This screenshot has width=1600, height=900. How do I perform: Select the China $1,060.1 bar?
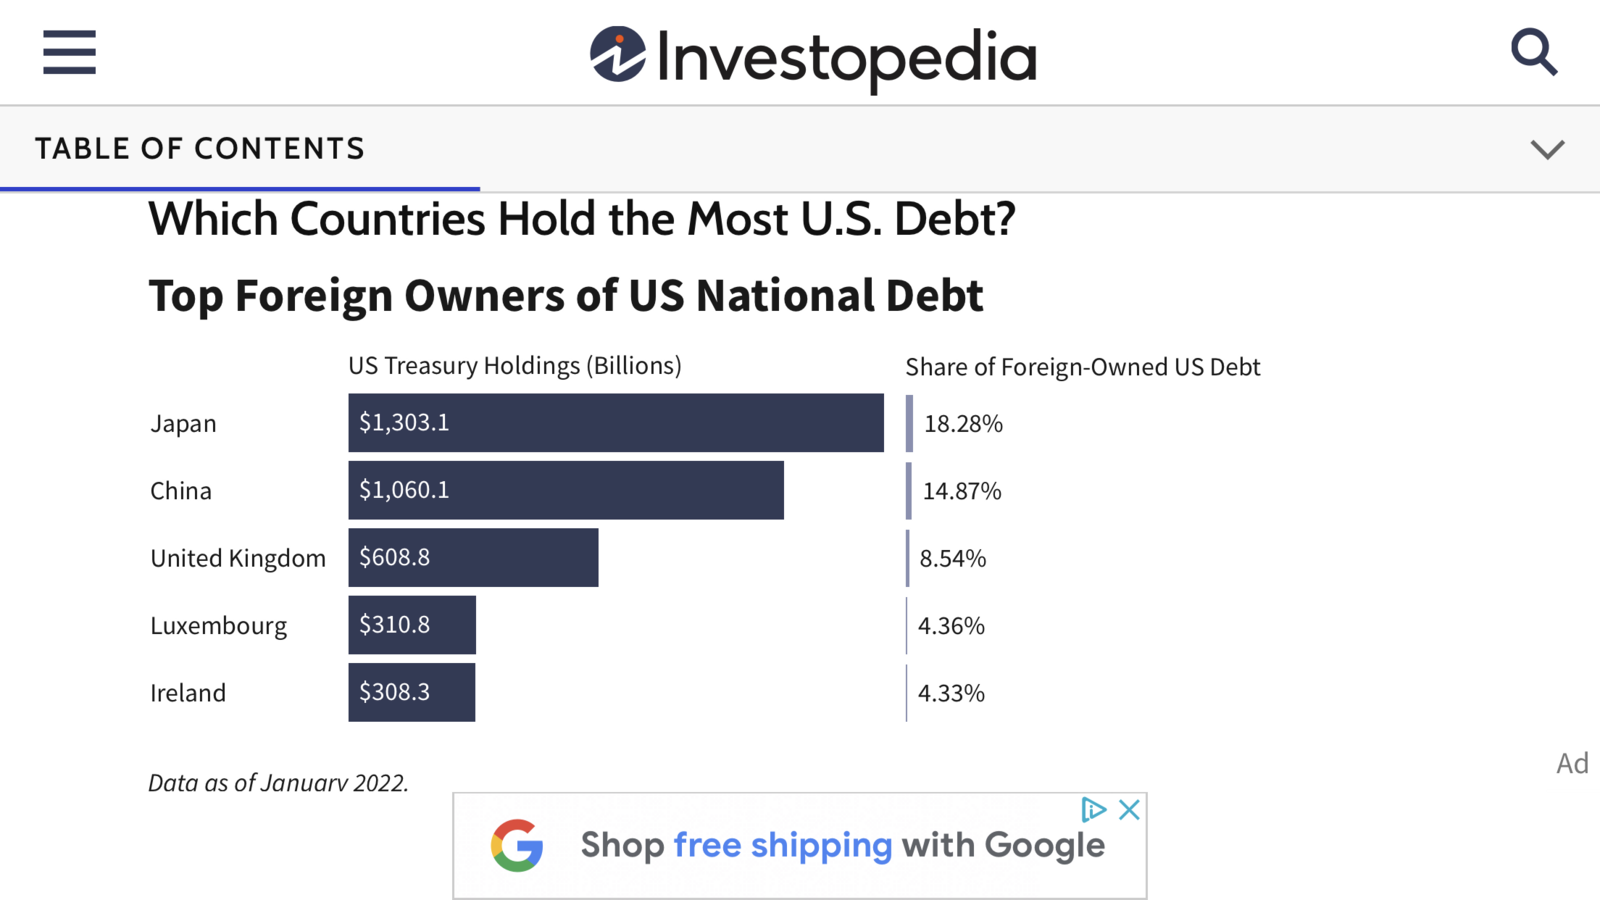coord(566,490)
